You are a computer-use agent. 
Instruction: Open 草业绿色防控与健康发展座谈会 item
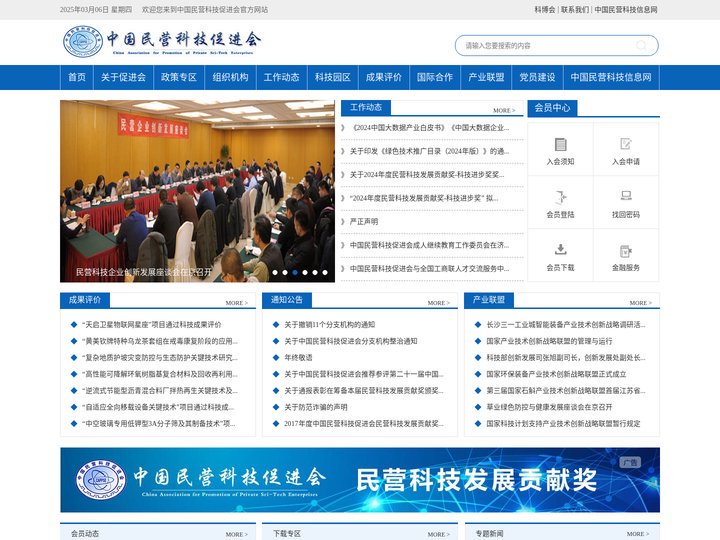point(549,407)
